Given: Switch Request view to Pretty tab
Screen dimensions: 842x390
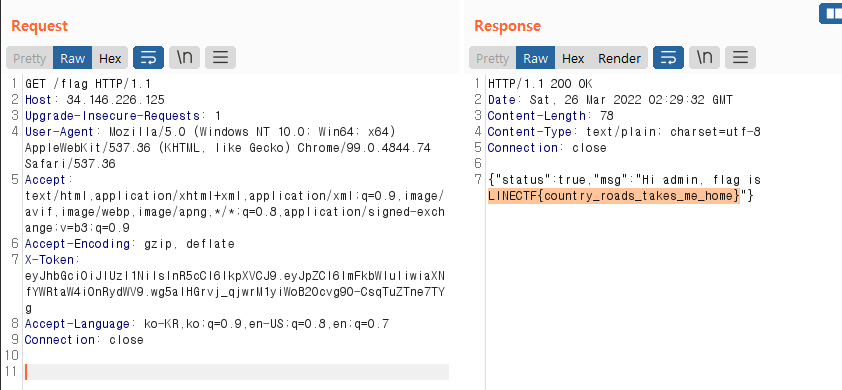Looking at the screenshot, I should (x=30, y=58).
